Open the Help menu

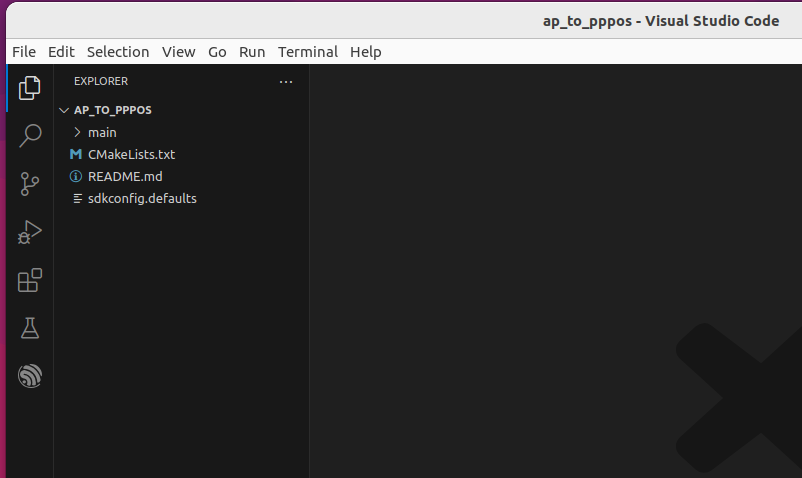pos(366,52)
